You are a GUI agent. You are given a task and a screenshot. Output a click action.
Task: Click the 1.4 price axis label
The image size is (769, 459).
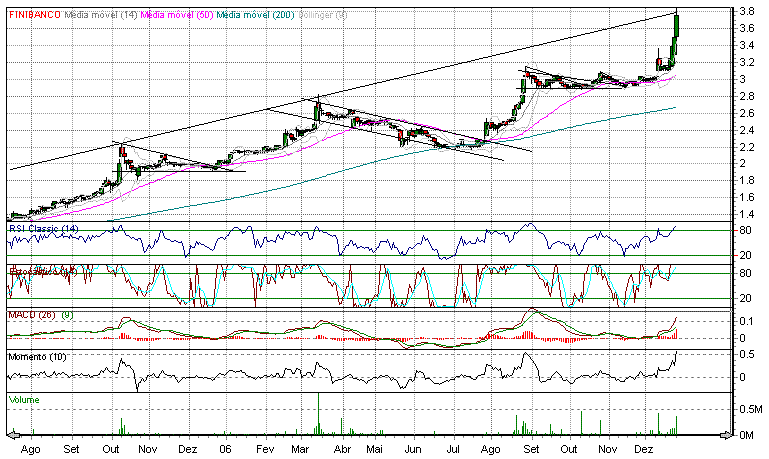(x=747, y=214)
